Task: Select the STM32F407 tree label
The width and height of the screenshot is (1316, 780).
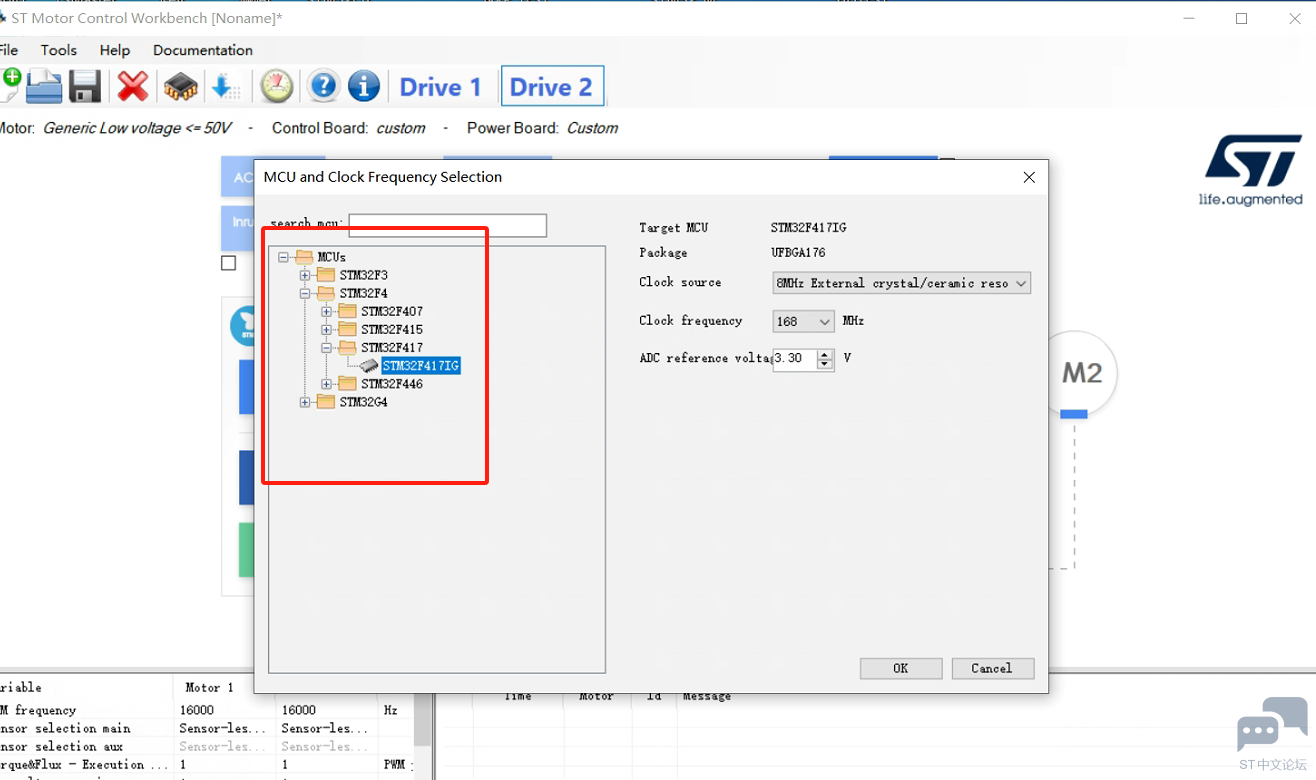Action: (392, 312)
